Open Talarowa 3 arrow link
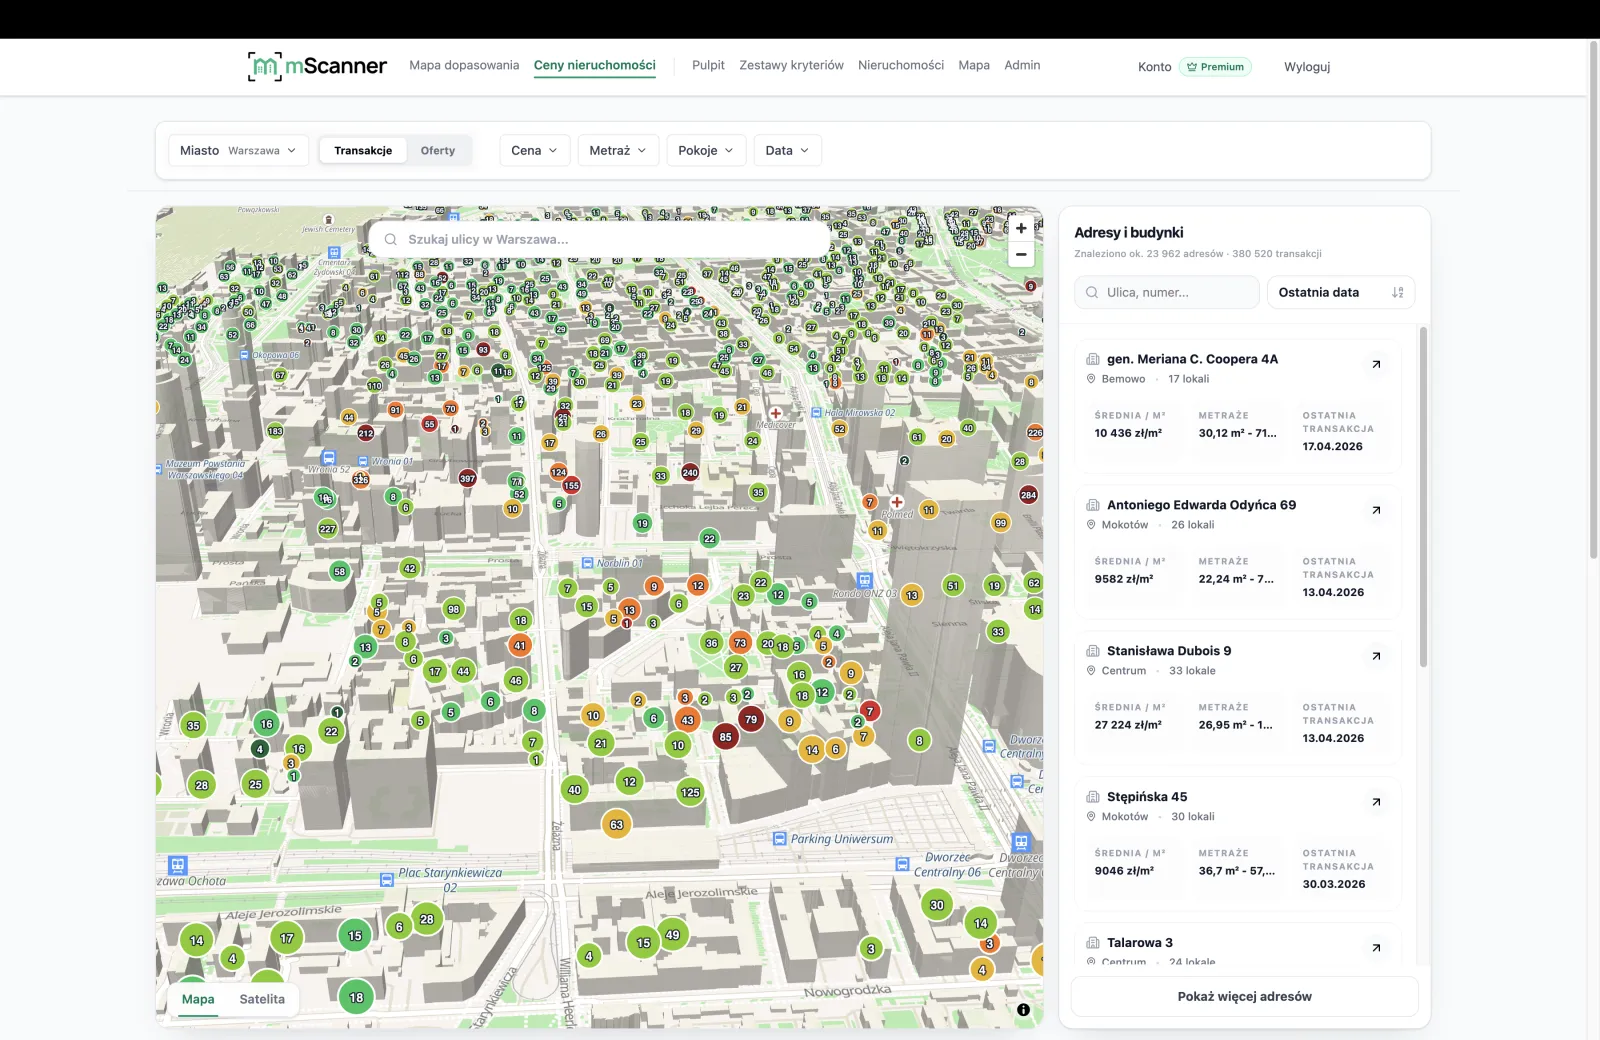Screen dimensions: 1600x1040 point(1376,948)
